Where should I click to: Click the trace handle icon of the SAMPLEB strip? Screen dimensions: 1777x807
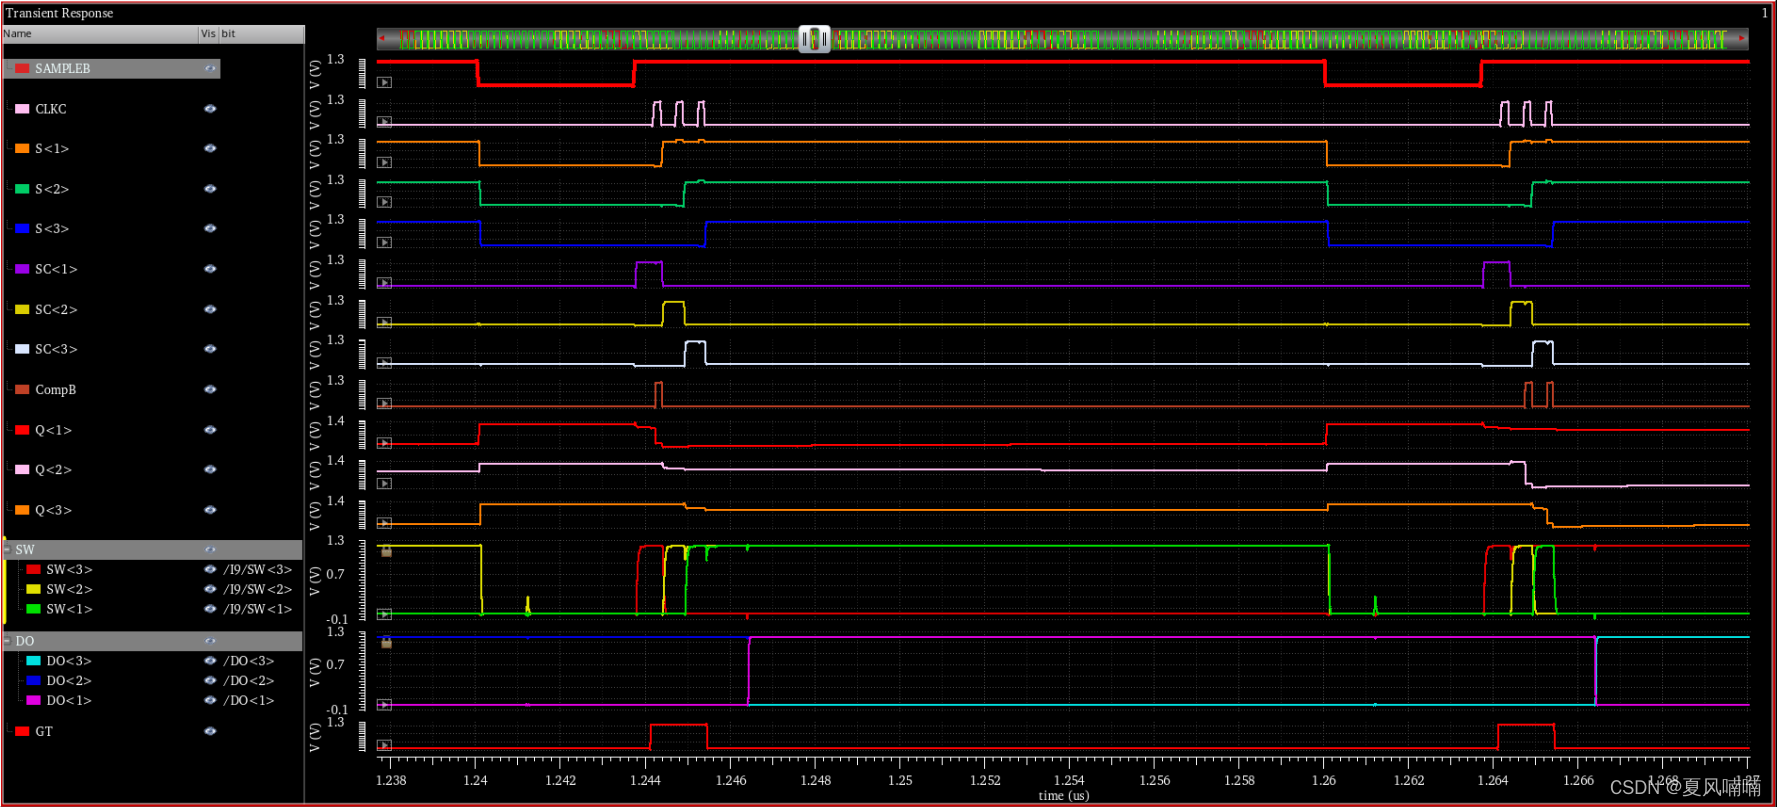pyautogui.click(x=384, y=83)
